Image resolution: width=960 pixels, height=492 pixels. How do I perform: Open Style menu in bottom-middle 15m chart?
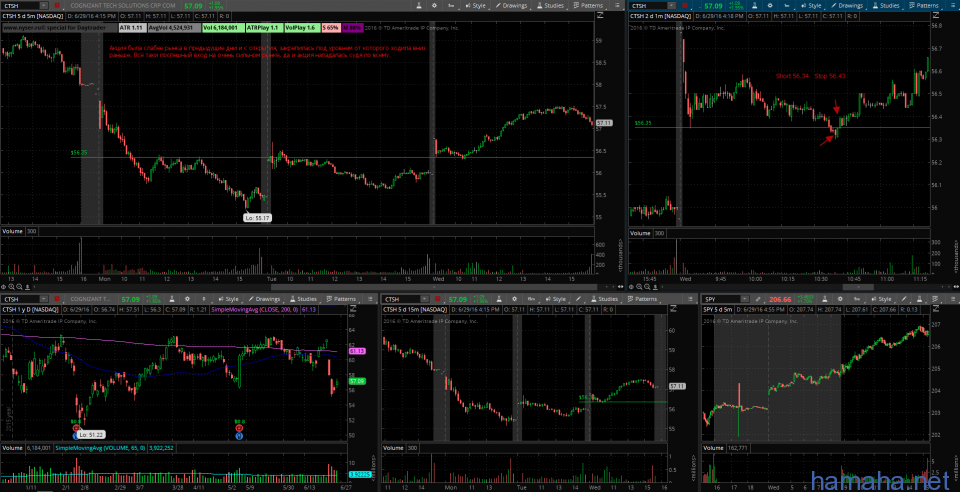[555, 299]
